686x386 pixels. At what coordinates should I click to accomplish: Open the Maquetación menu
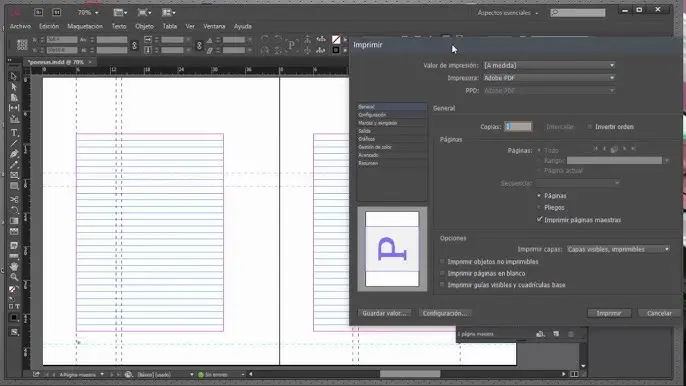click(x=85, y=26)
